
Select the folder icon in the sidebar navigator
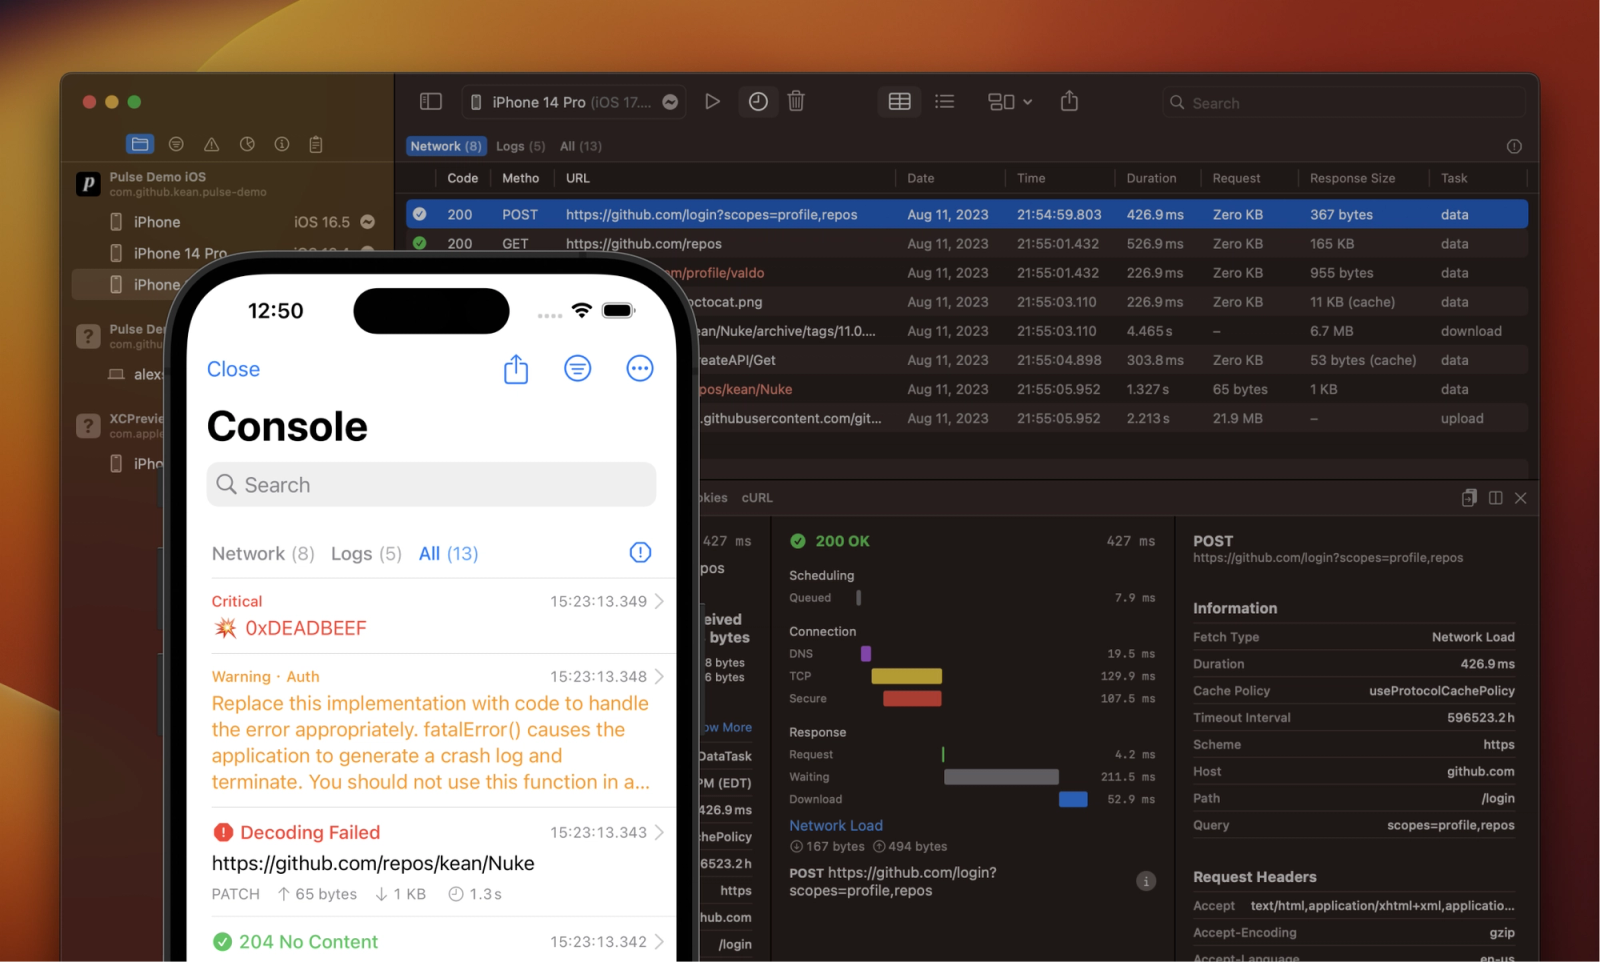click(x=140, y=144)
